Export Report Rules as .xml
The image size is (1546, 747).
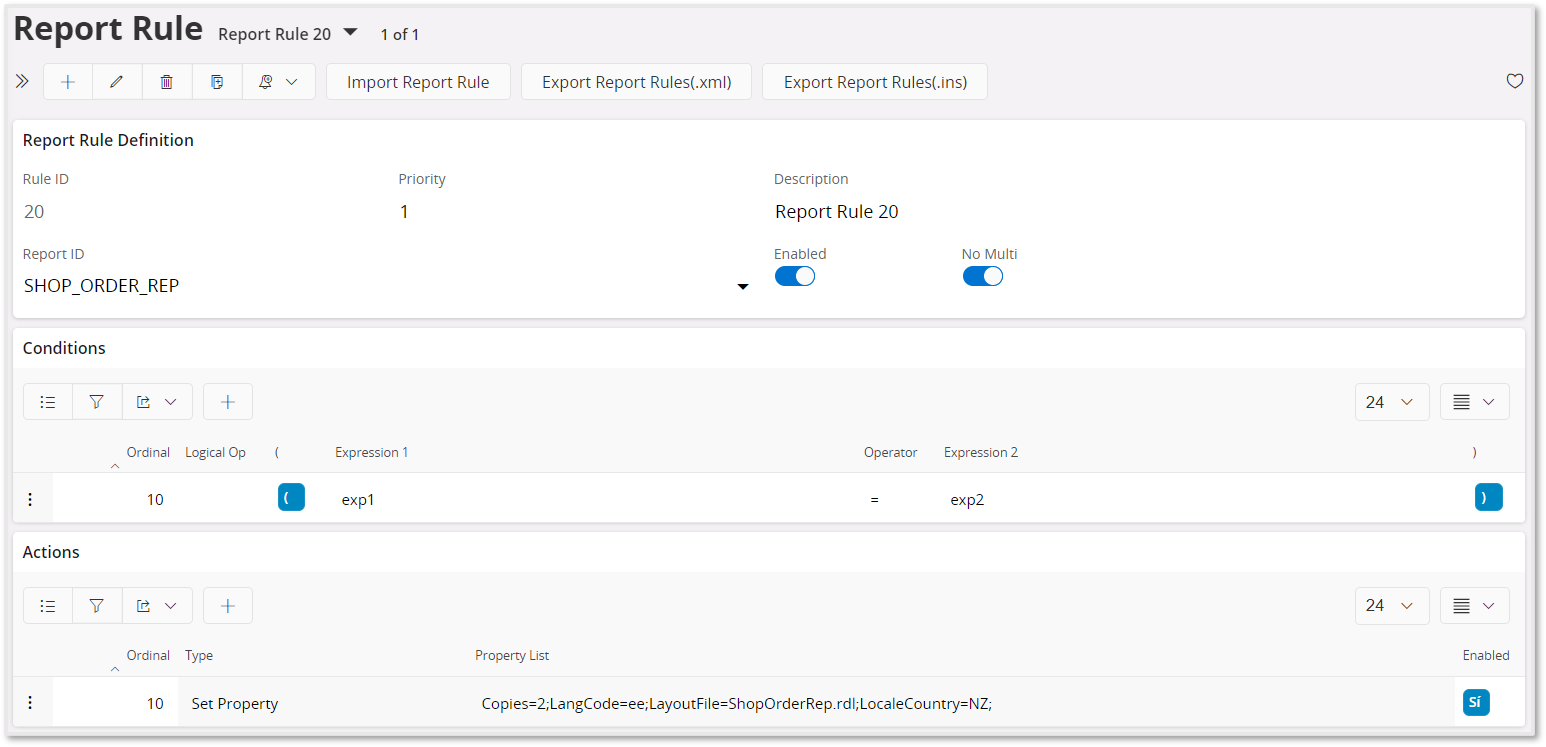coord(636,81)
